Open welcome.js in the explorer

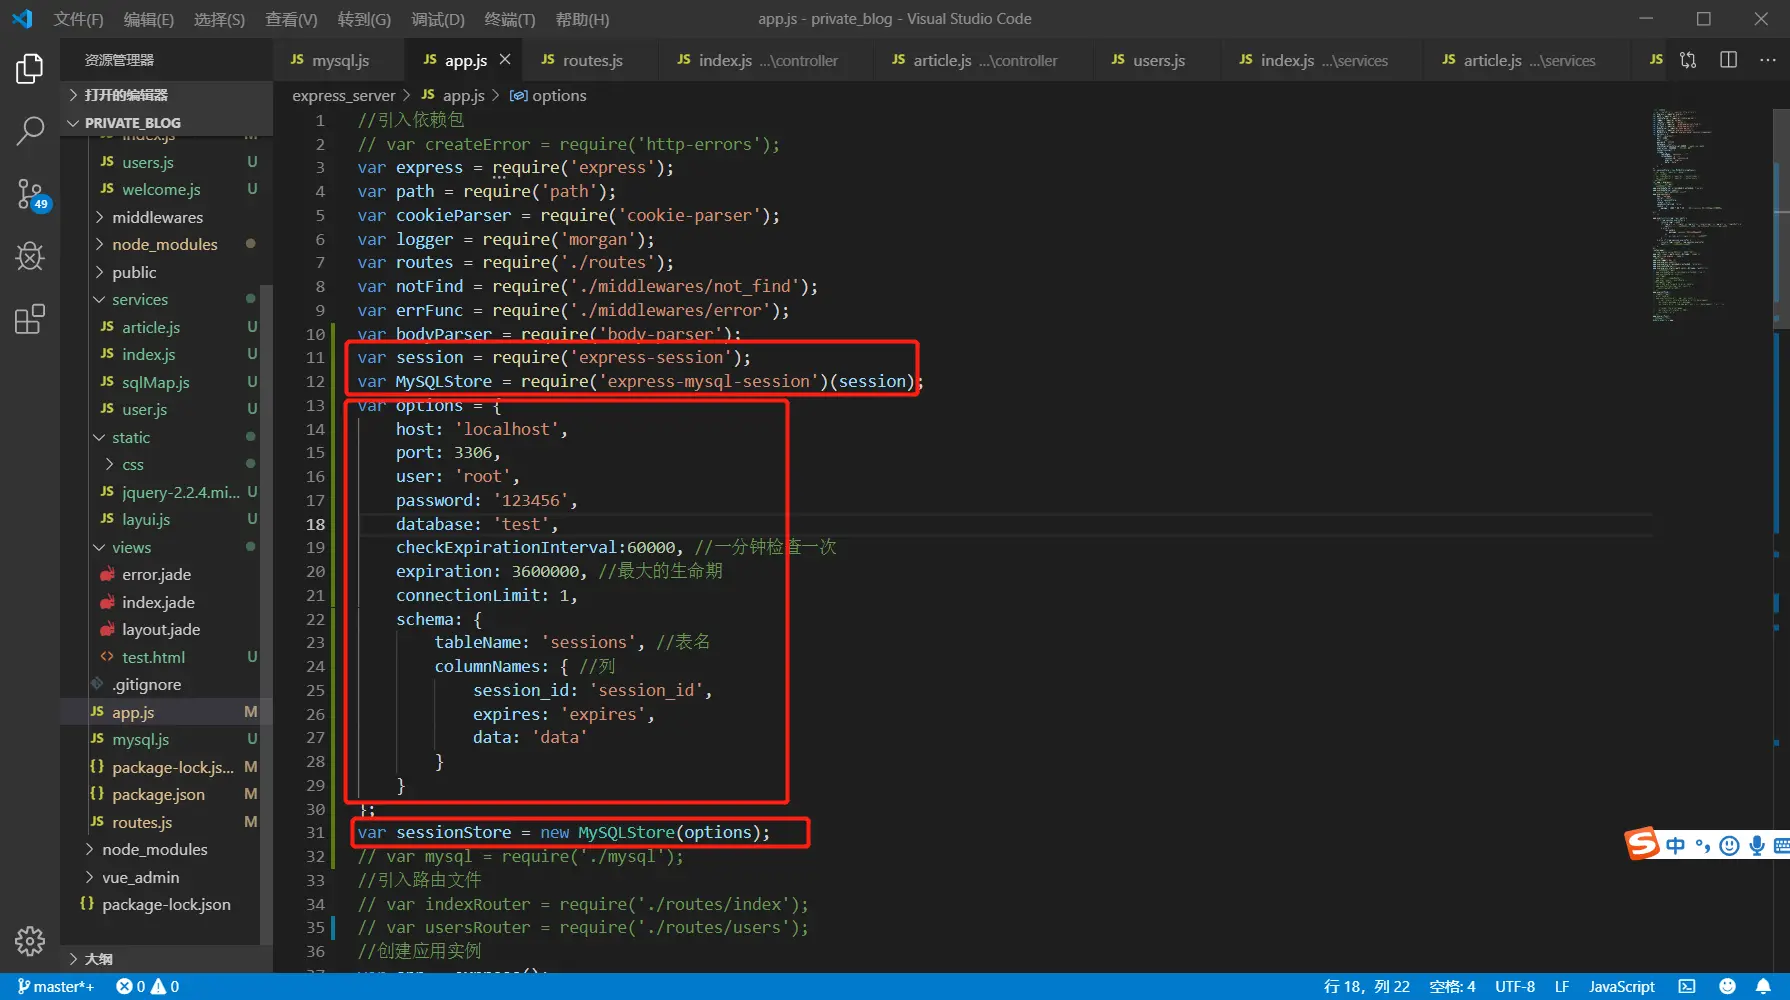point(161,190)
